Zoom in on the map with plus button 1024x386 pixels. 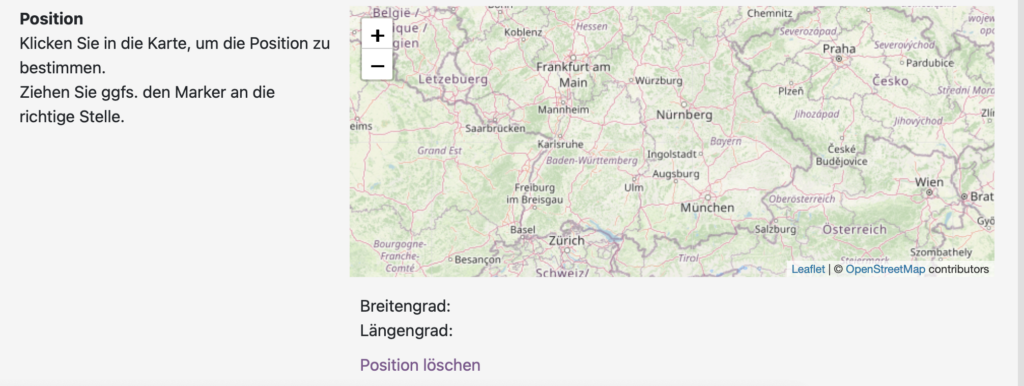(377, 33)
